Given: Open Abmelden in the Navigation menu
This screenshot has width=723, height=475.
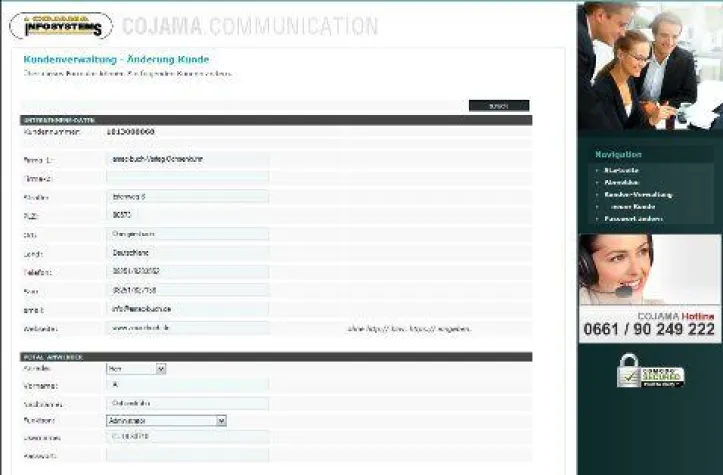Looking at the screenshot, I should tap(621, 182).
